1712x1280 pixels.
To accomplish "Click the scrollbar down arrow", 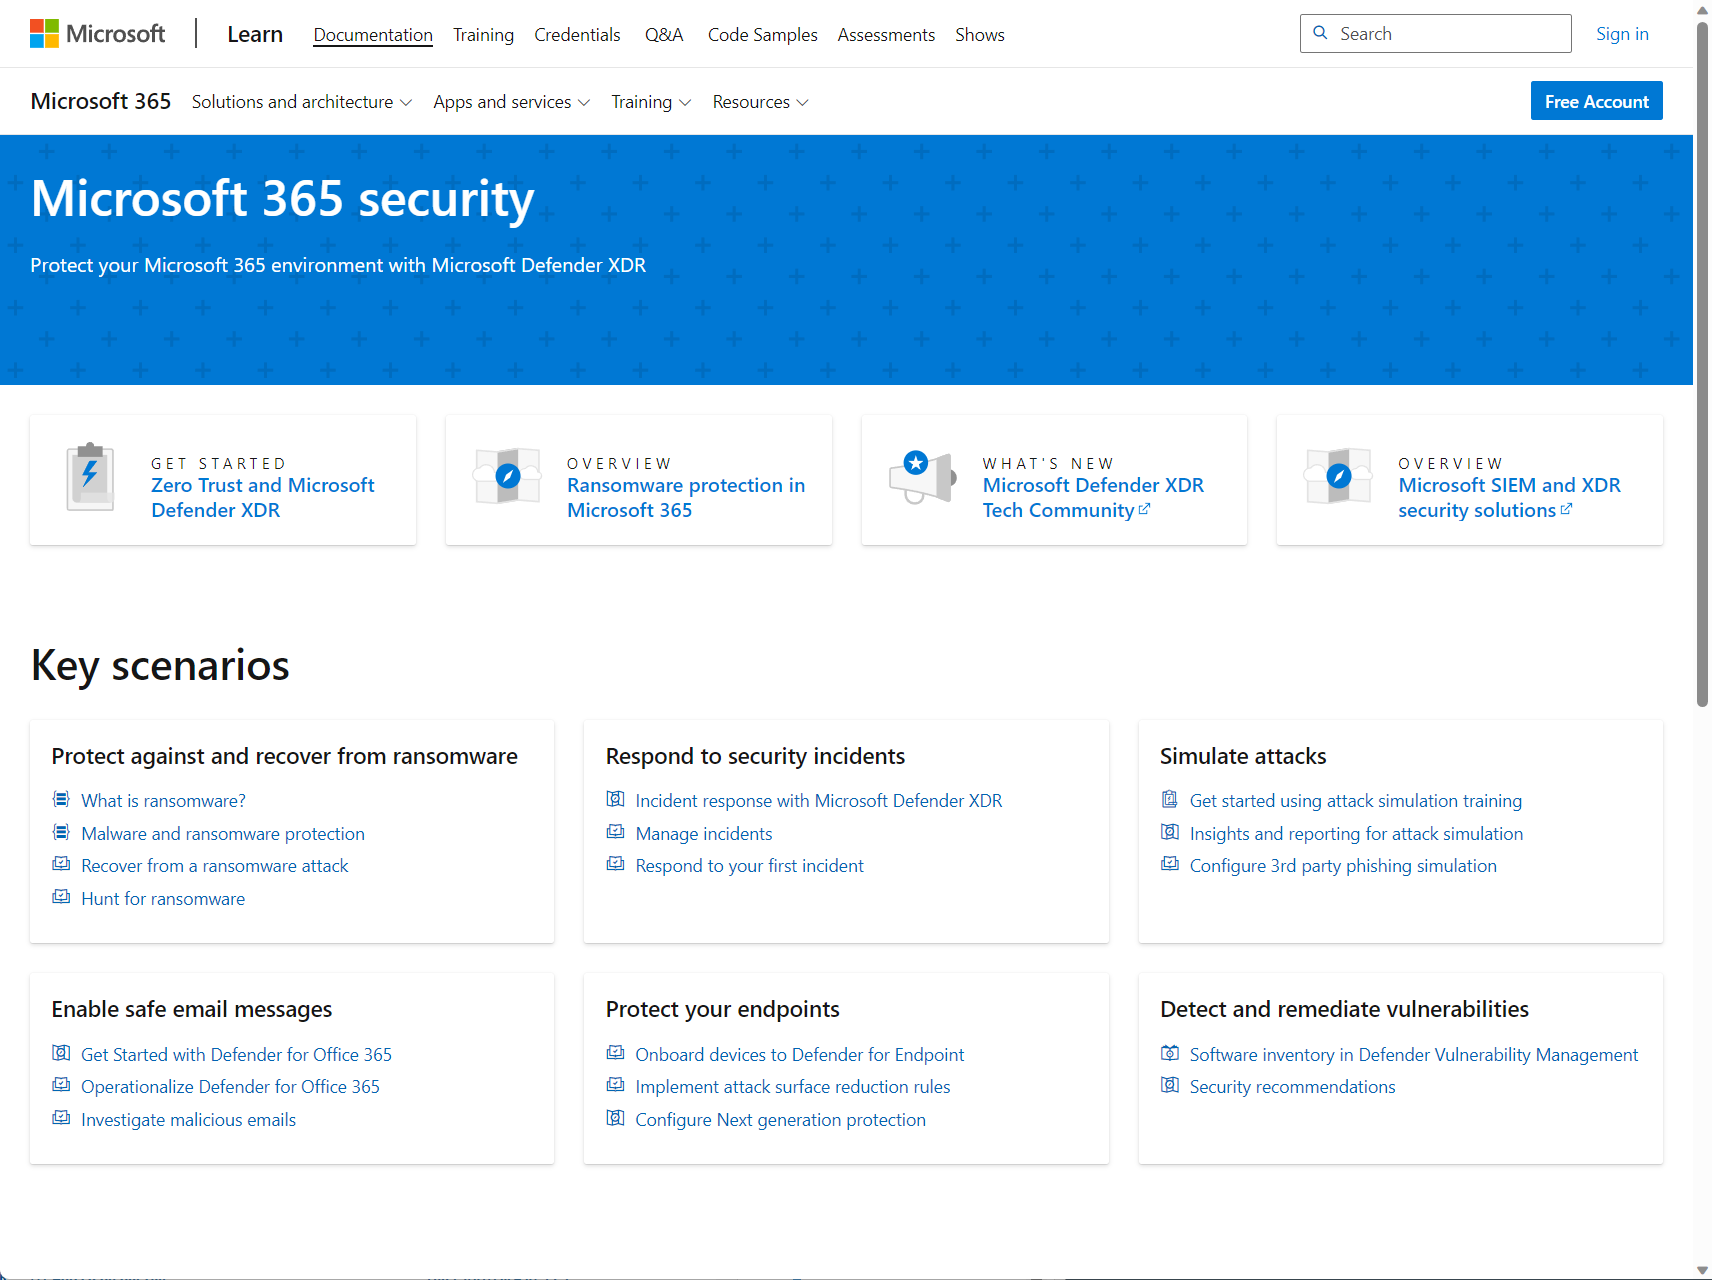I will coord(1702,1270).
